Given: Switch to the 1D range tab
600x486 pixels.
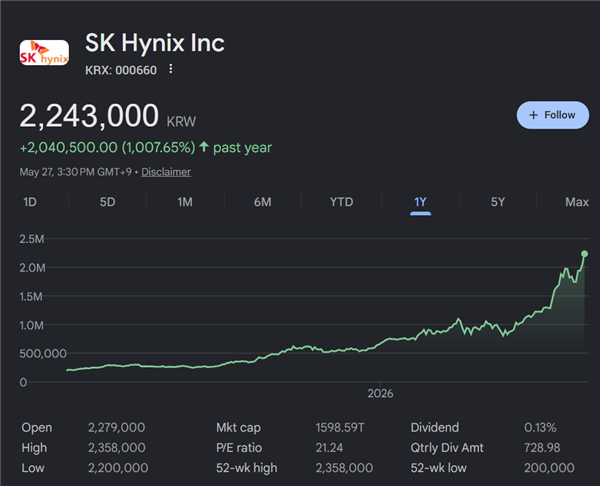Looking at the screenshot, I should click(30, 202).
